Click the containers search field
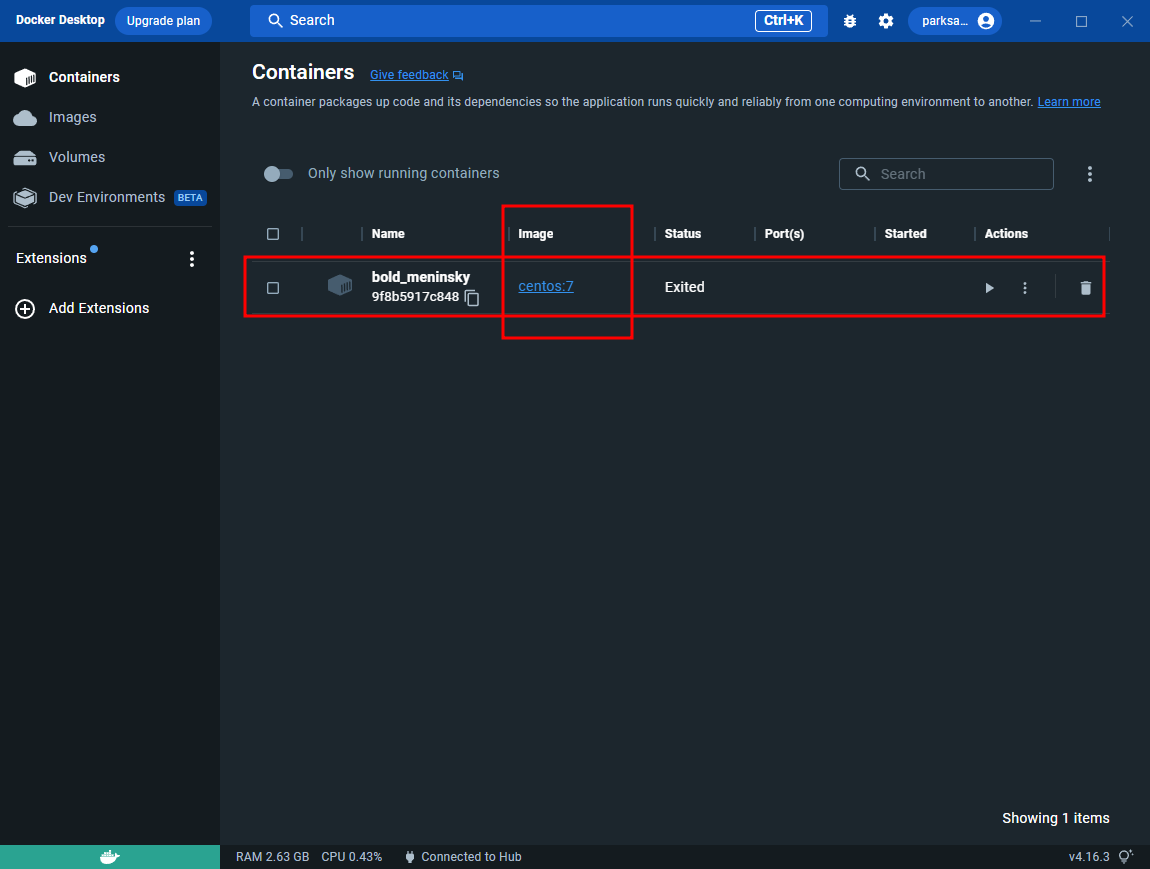 [x=946, y=174]
